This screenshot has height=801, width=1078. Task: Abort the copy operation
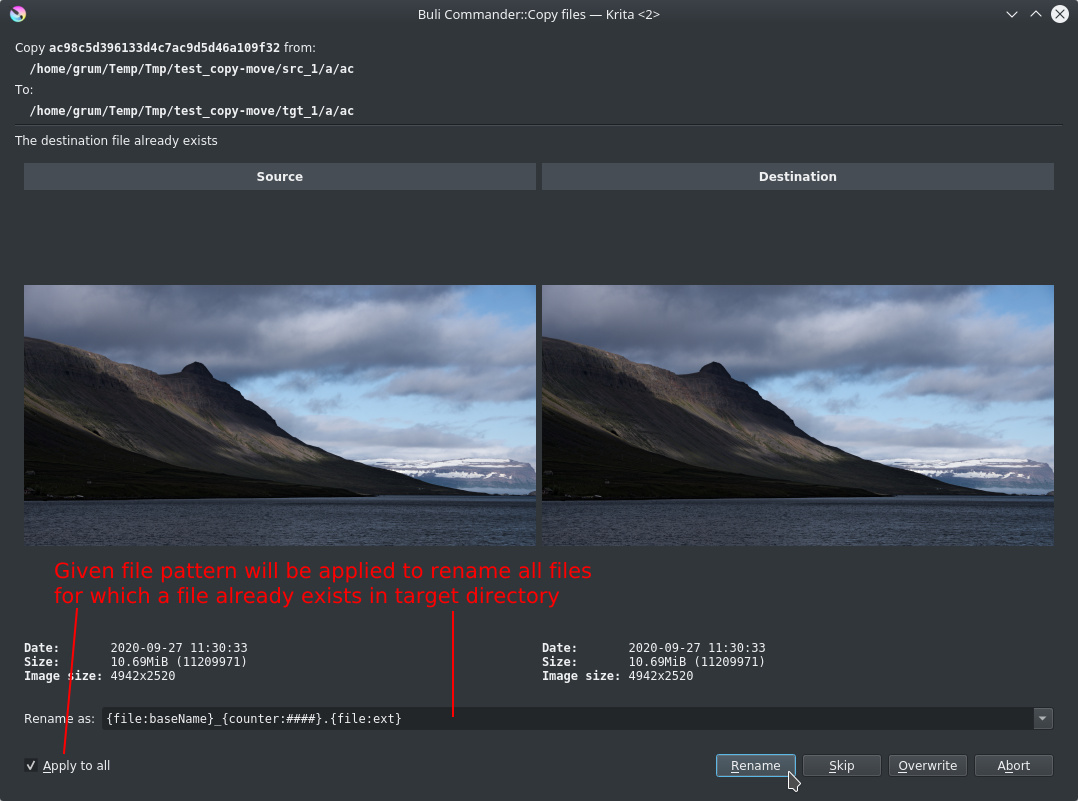coord(1013,766)
